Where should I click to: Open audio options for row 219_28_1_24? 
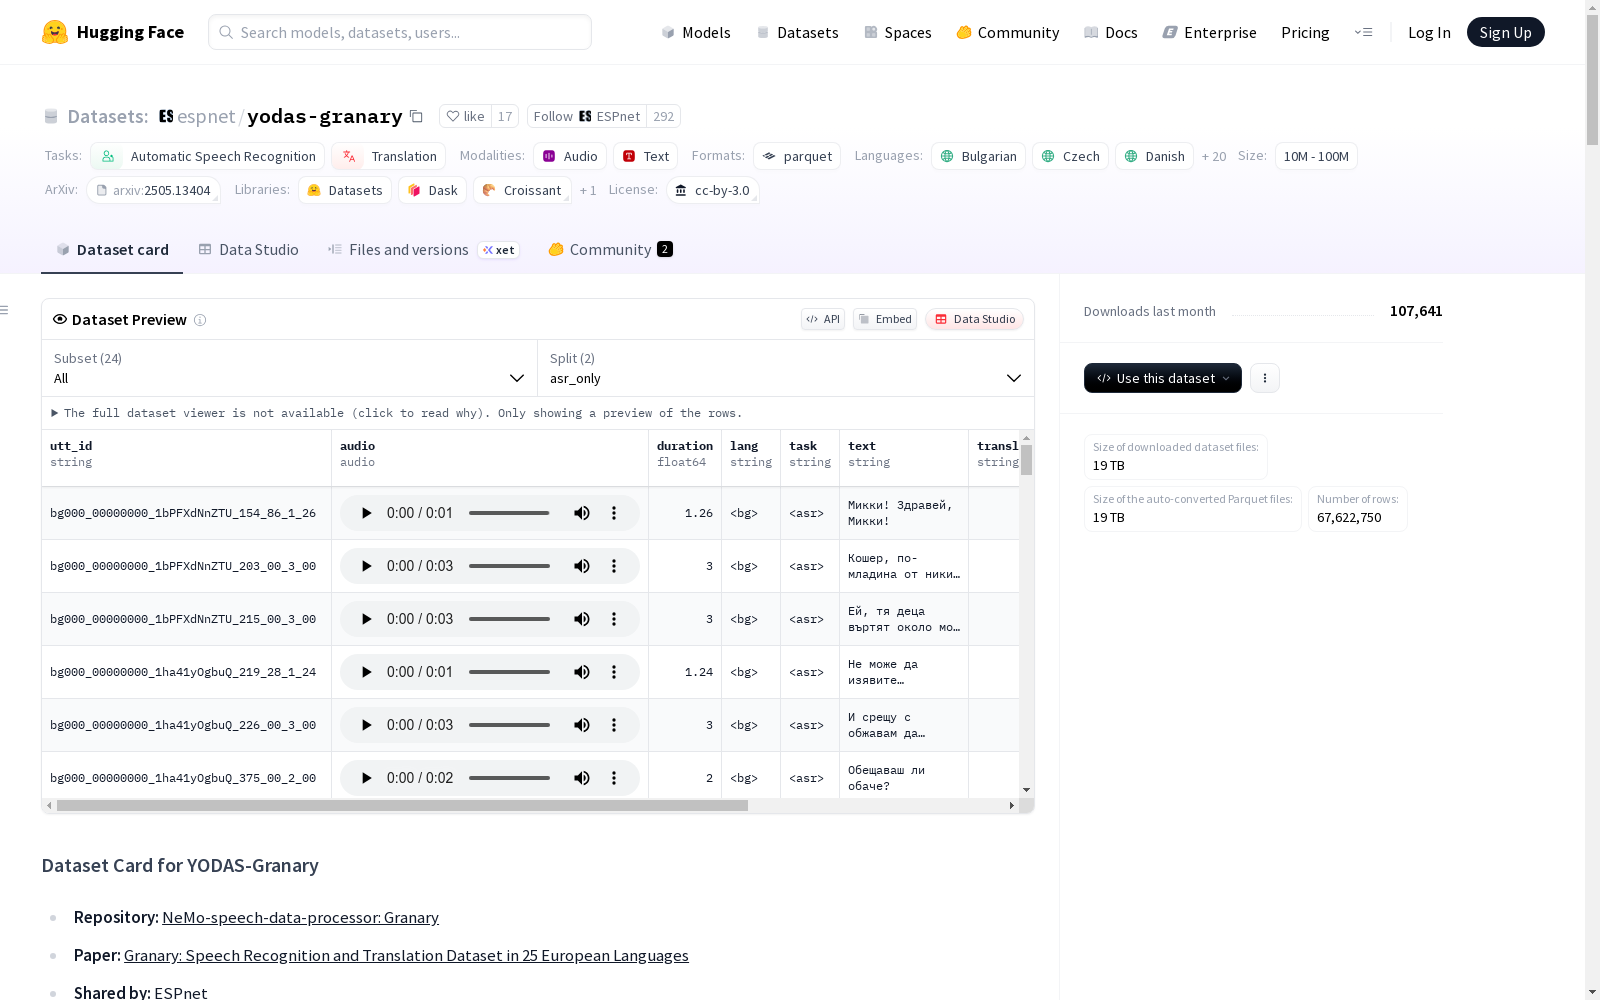[614, 672]
